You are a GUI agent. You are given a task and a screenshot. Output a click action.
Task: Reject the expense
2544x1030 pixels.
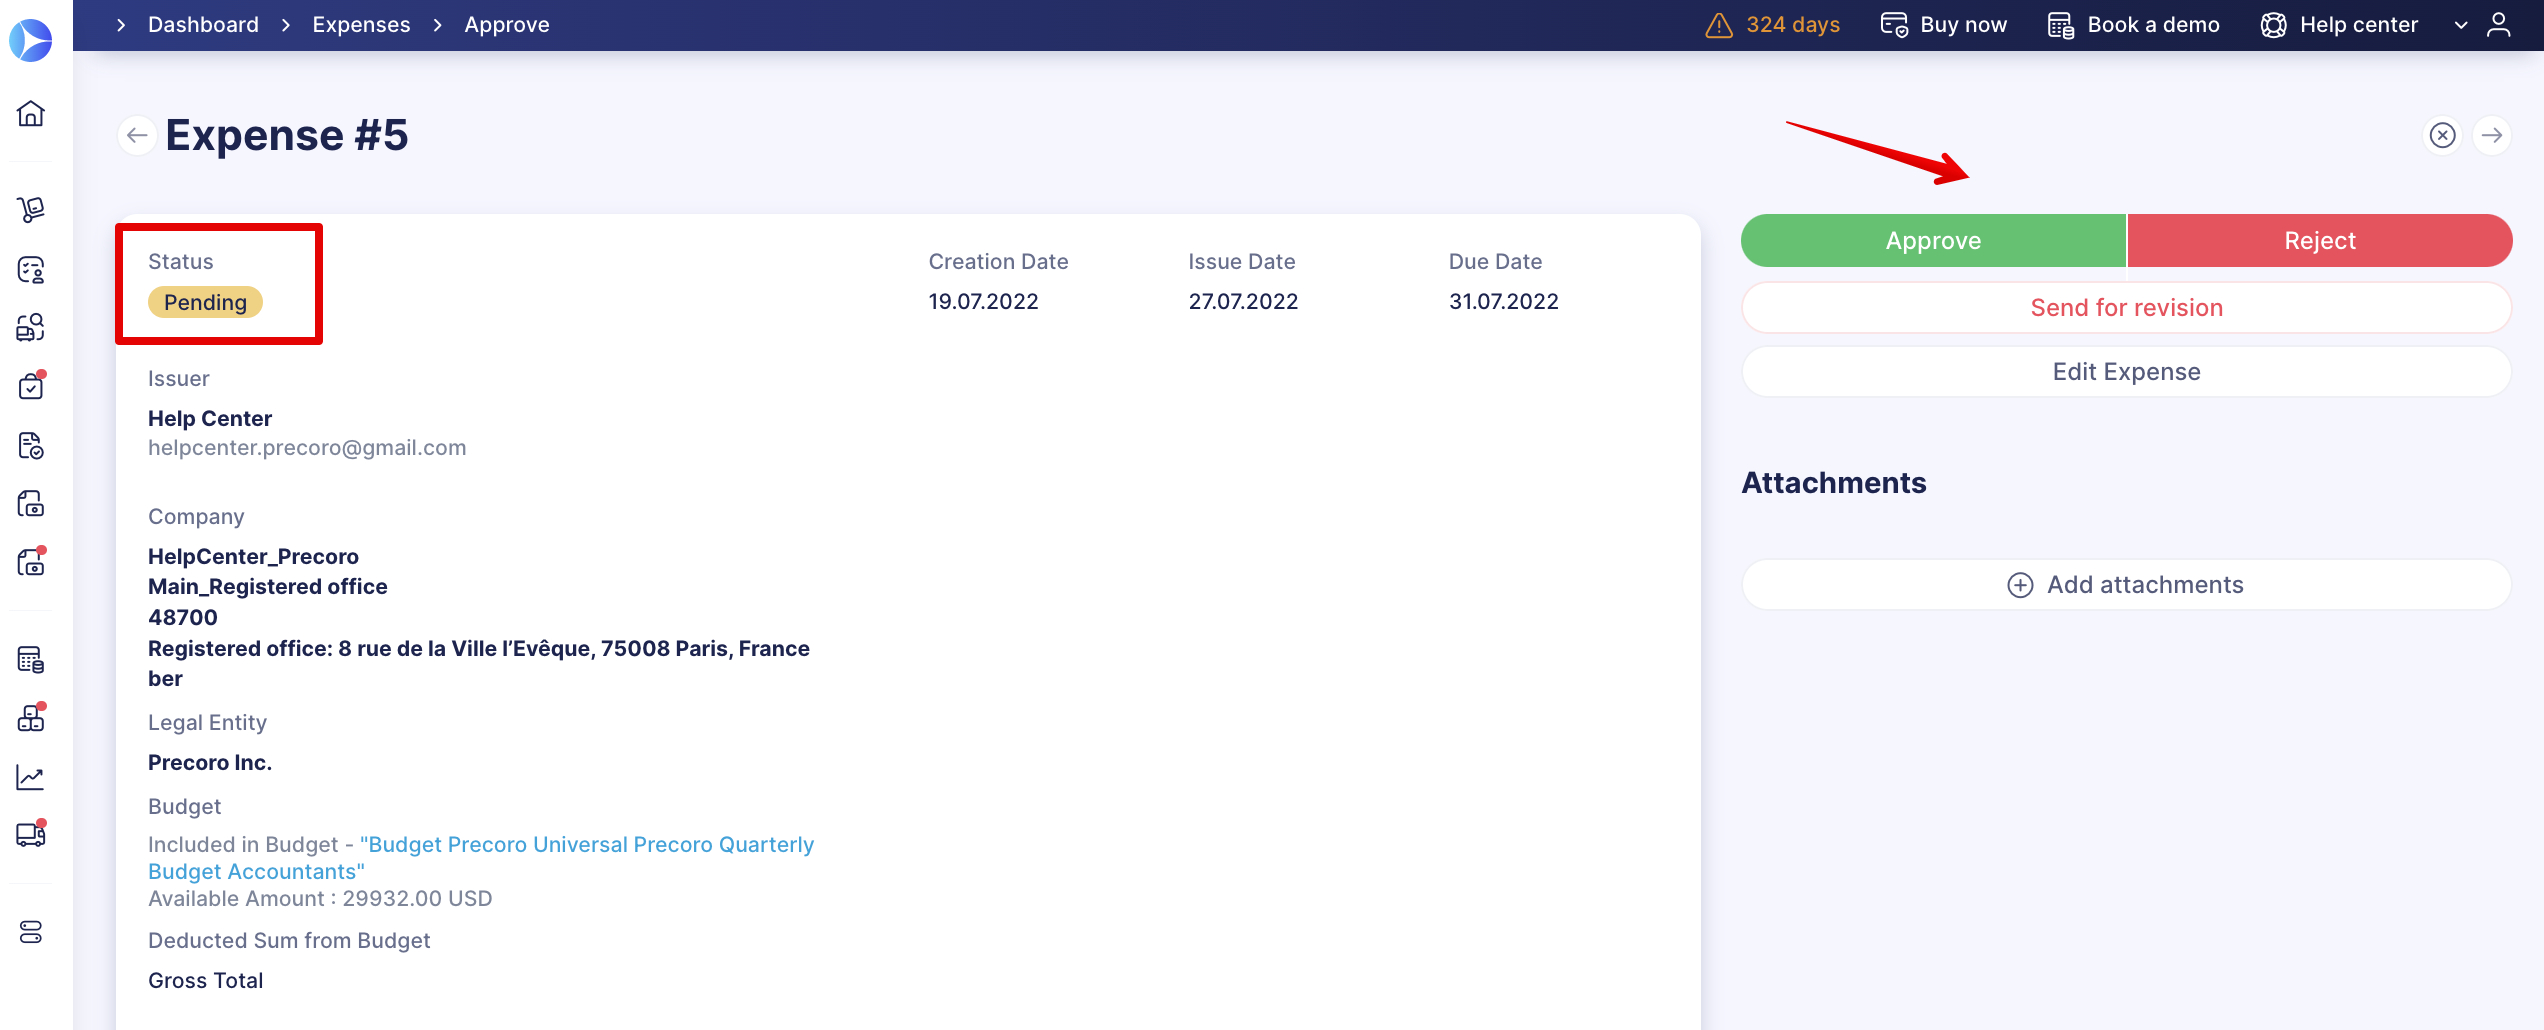[2320, 241]
